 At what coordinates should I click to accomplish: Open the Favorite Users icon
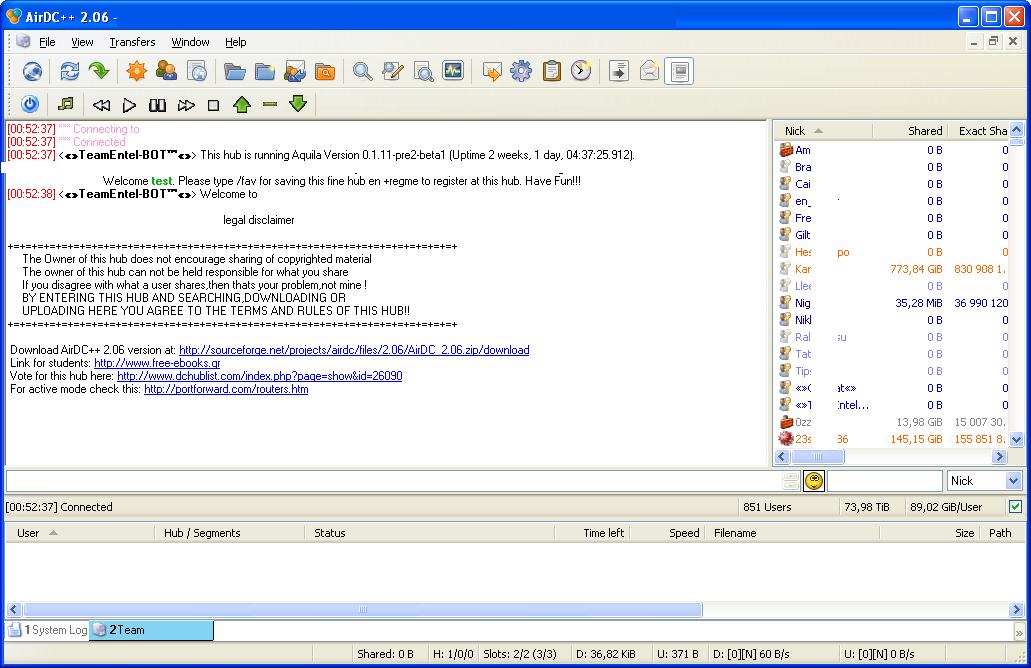click(x=166, y=71)
